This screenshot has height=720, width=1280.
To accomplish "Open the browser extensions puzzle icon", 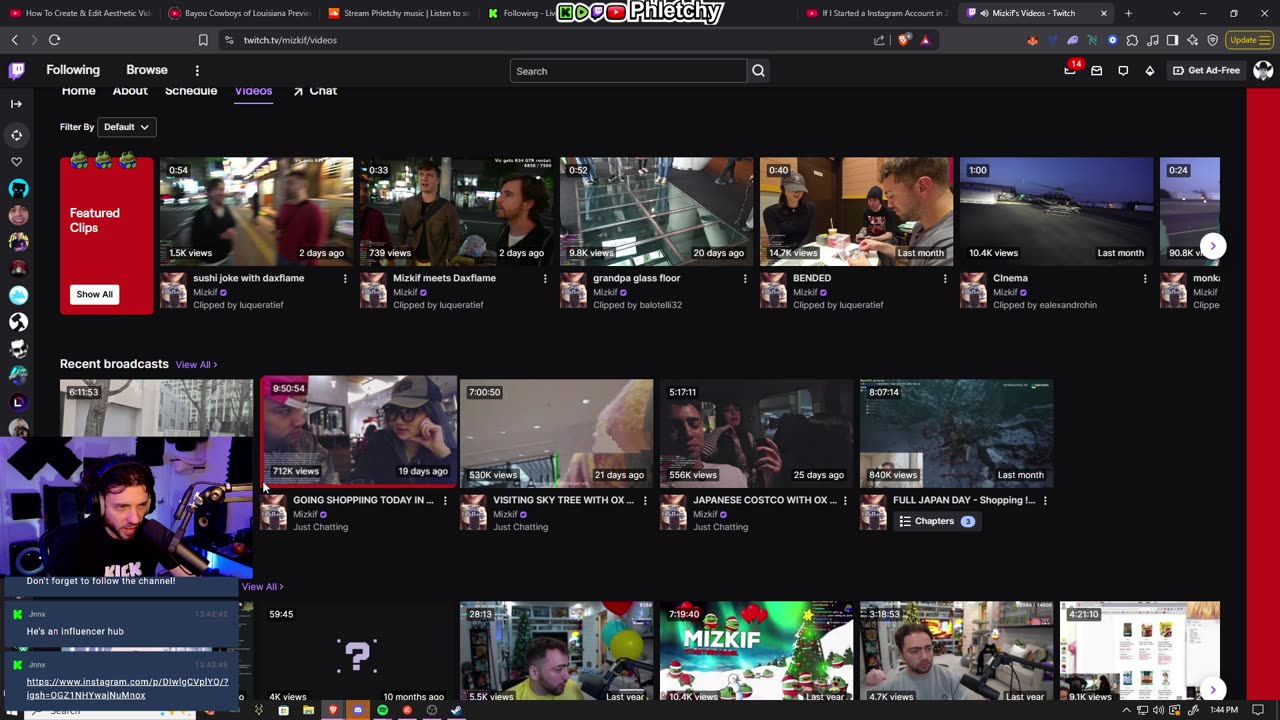I will point(1132,40).
